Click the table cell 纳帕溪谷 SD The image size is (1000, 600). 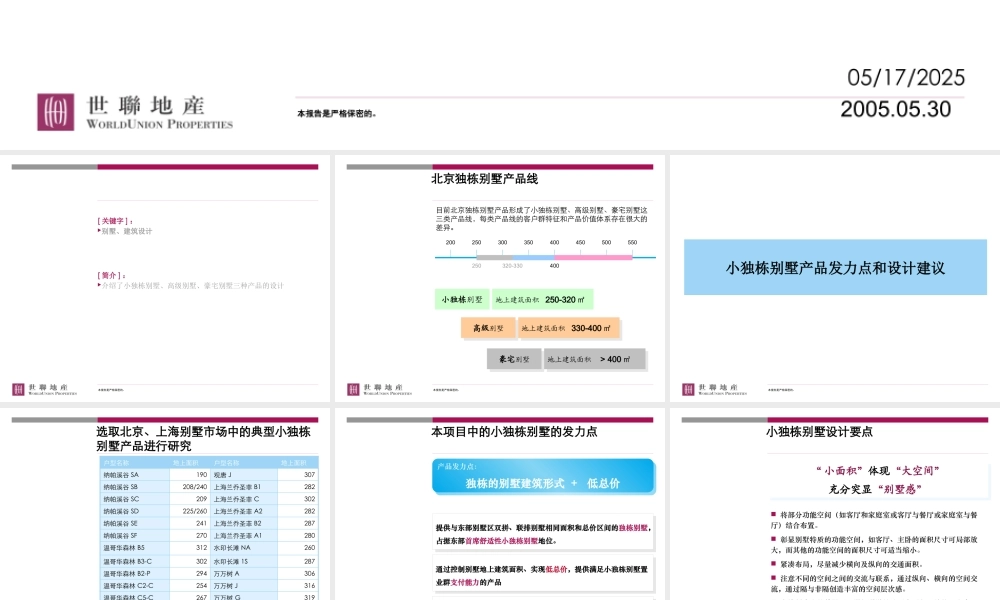pyautogui.click(x=135, y=511)
